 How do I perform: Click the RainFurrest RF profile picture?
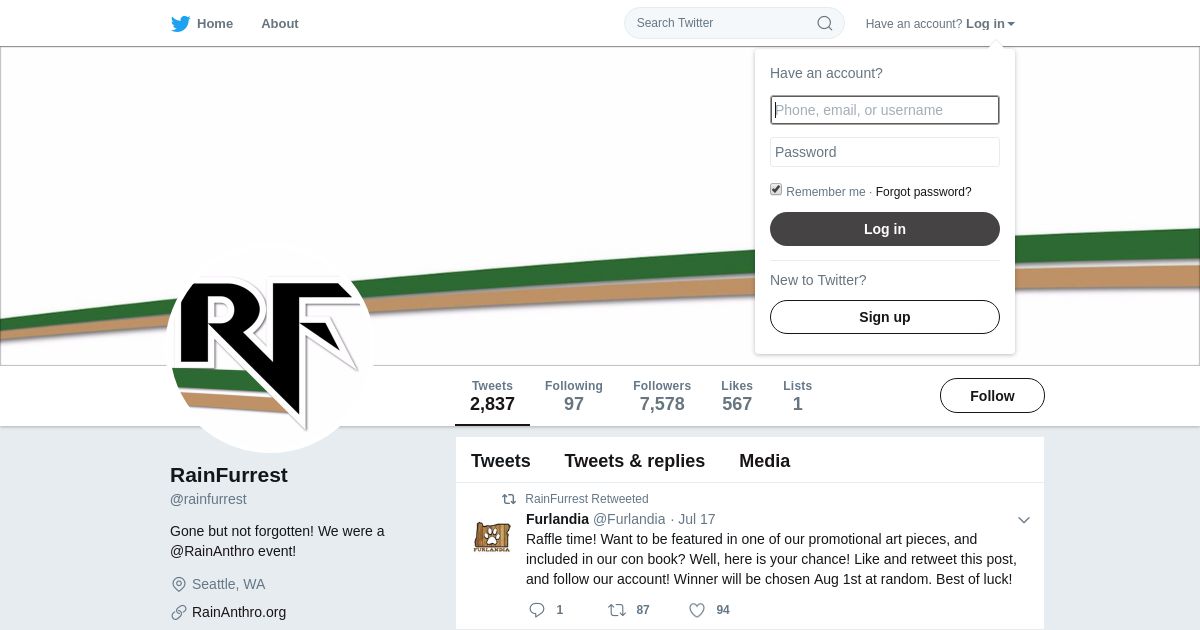(x=270, y=348)
